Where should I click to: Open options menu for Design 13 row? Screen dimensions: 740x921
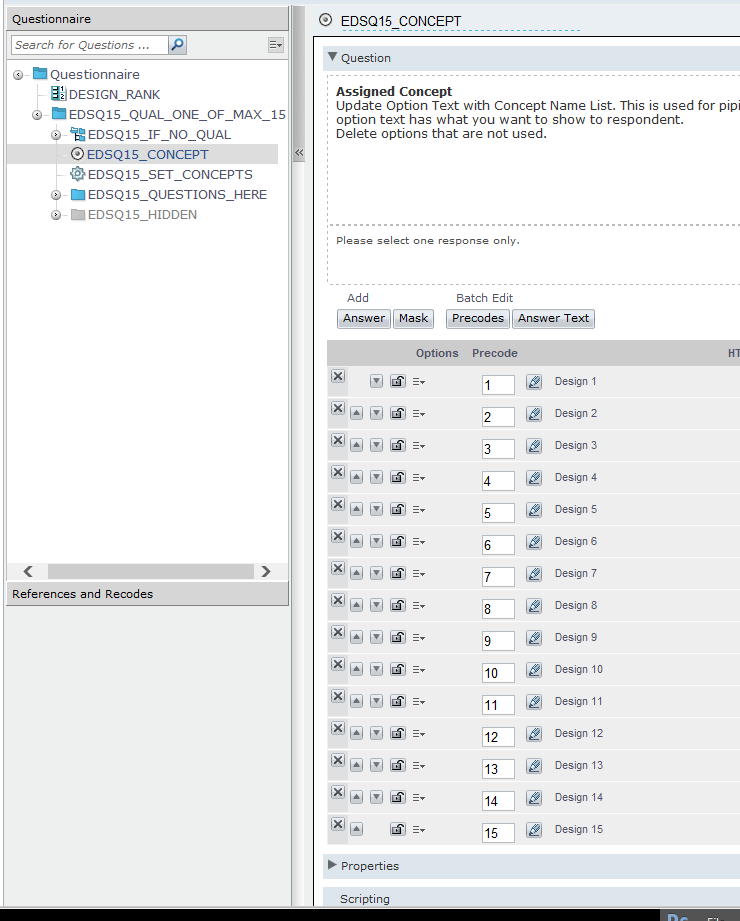(419, 766)
